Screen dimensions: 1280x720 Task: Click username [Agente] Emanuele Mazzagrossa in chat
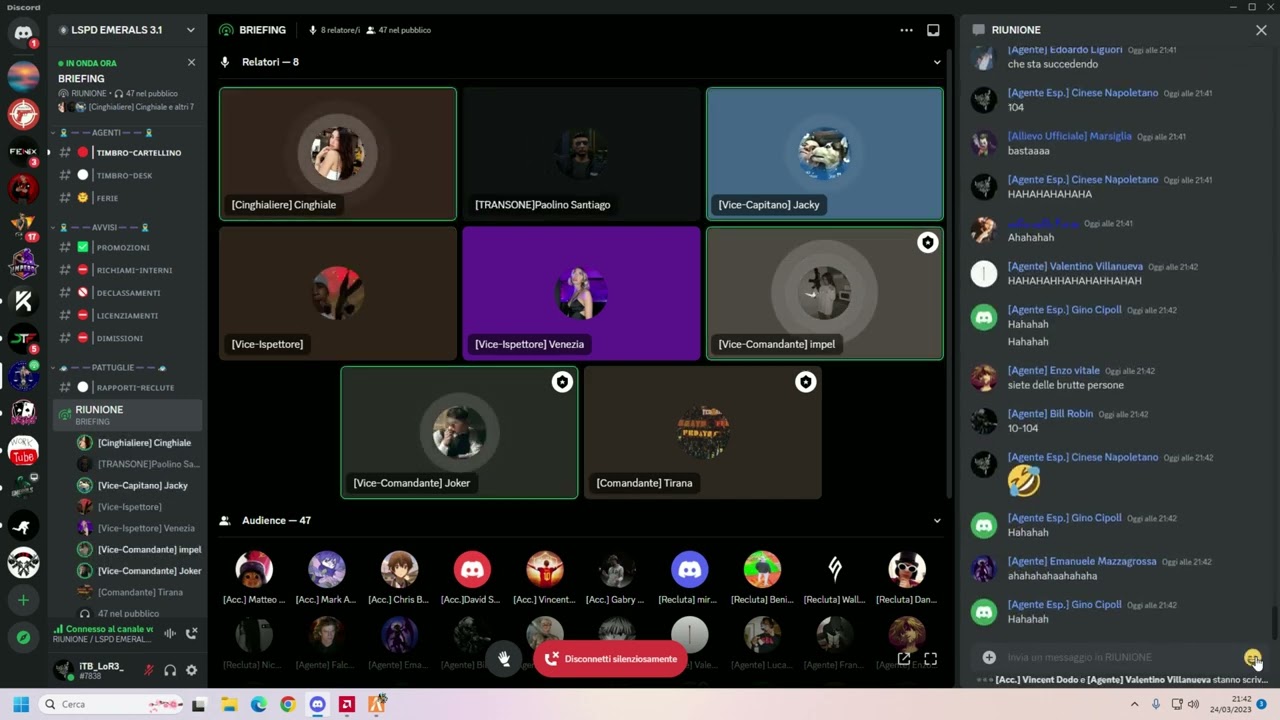[x=1082, y=562]
